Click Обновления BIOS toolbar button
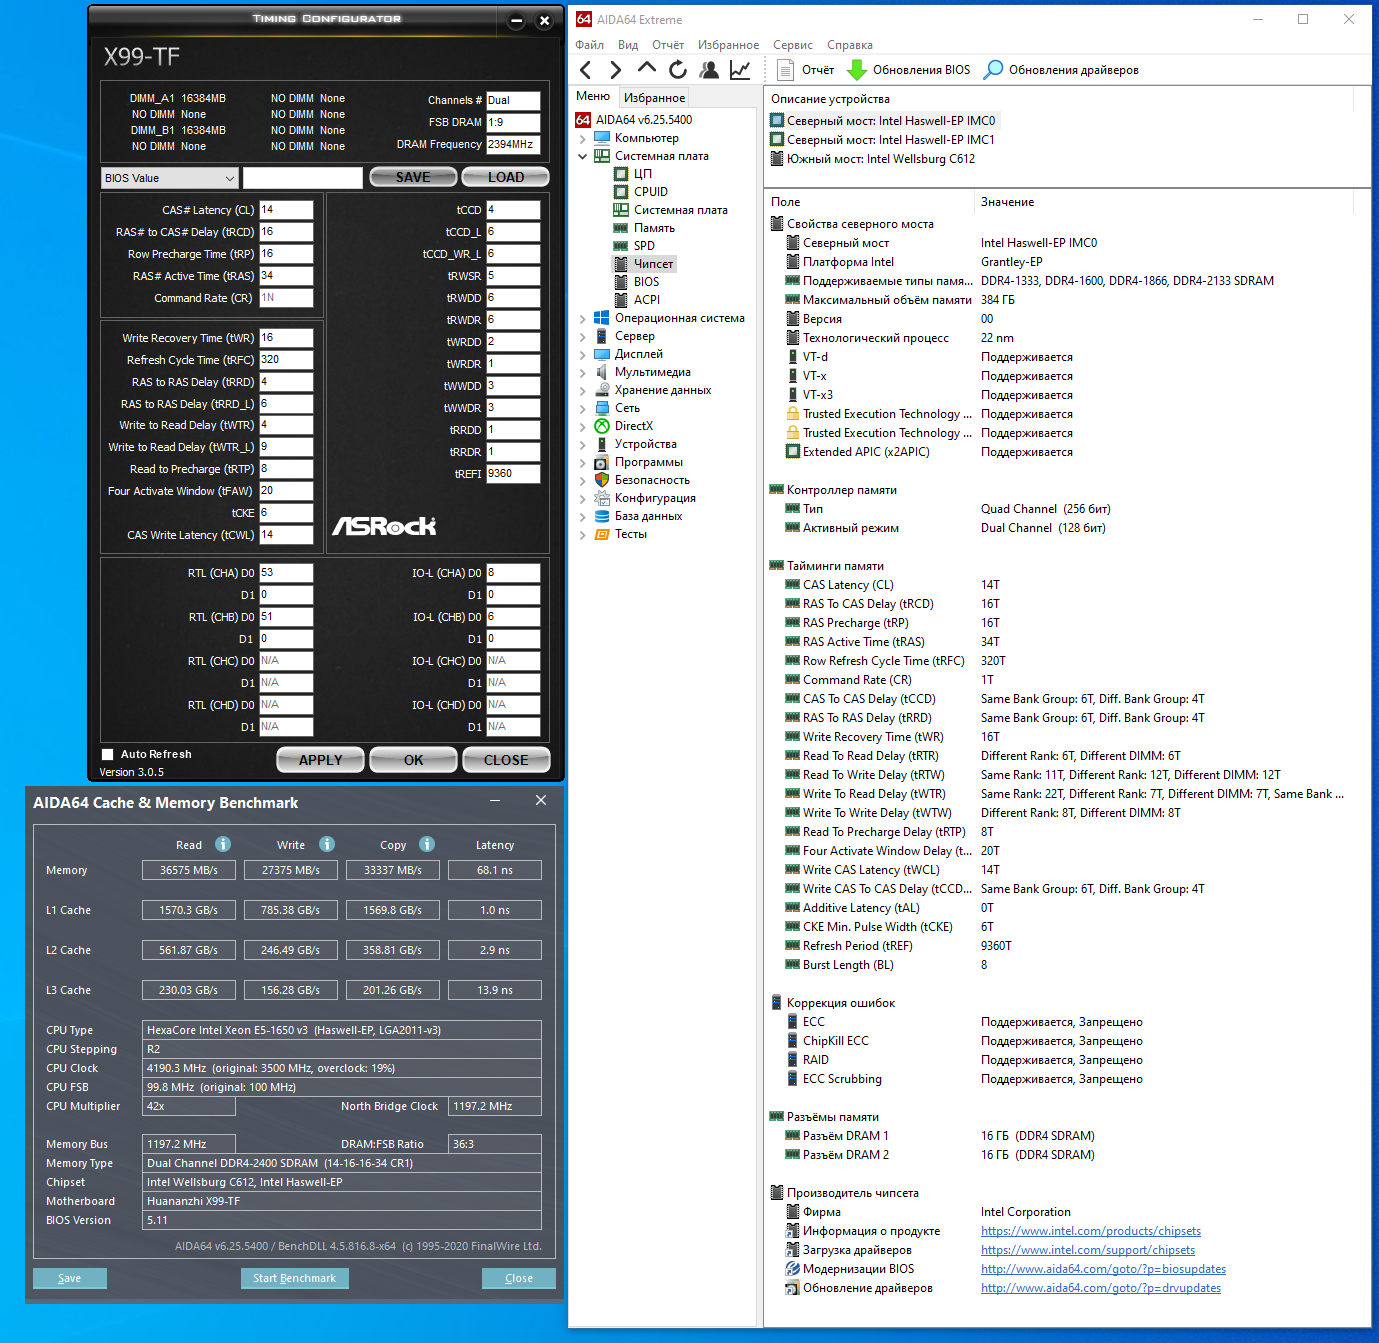Viewport: 1379px width, 1343px height. click(x=909, y=70)
